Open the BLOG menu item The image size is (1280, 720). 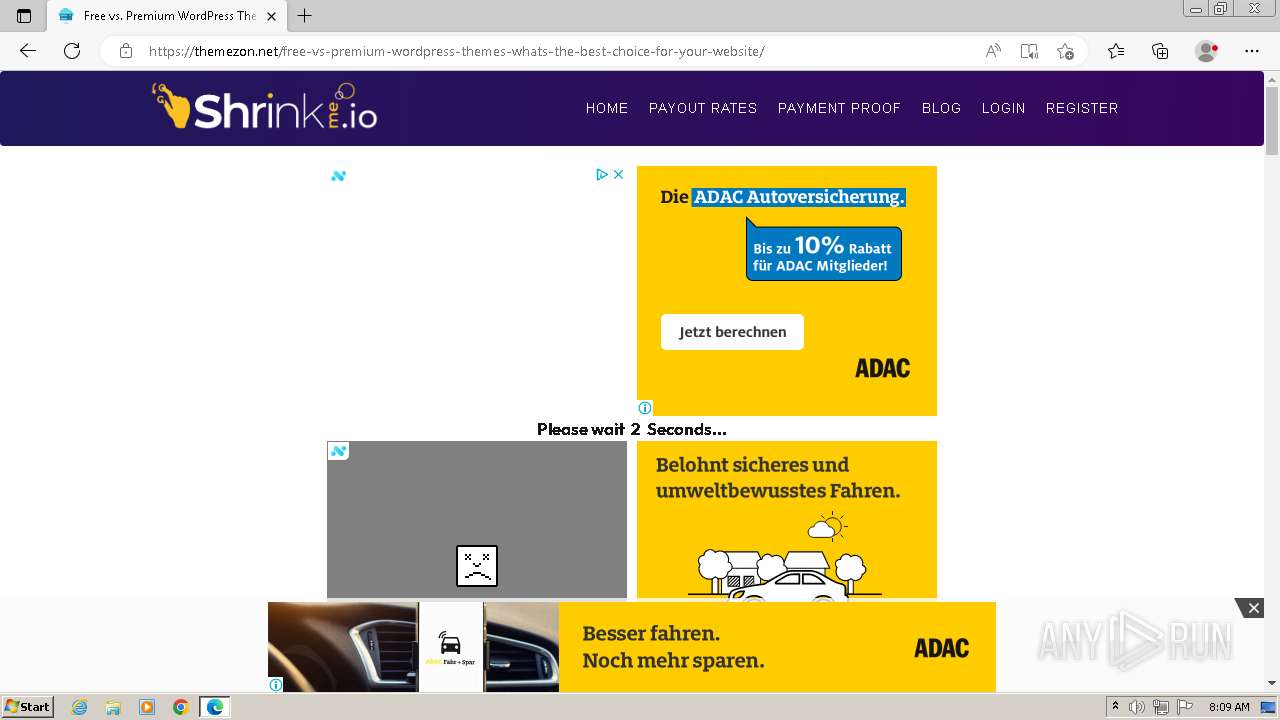pos(941,108)
